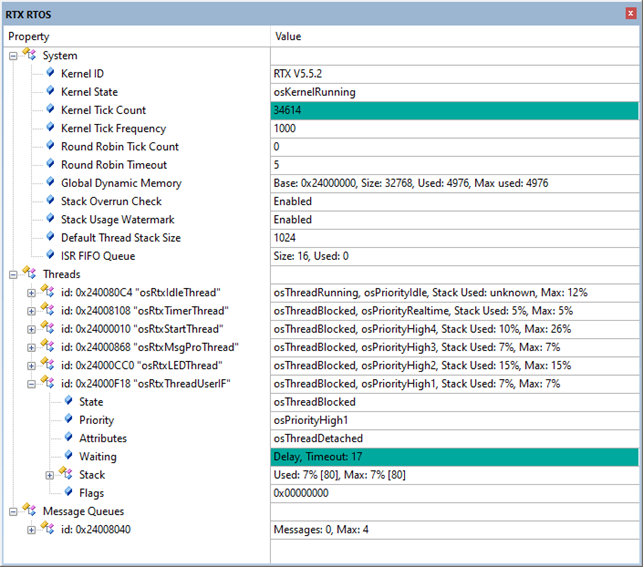Click the Kernel Tick Count icon

click(50, 109)
